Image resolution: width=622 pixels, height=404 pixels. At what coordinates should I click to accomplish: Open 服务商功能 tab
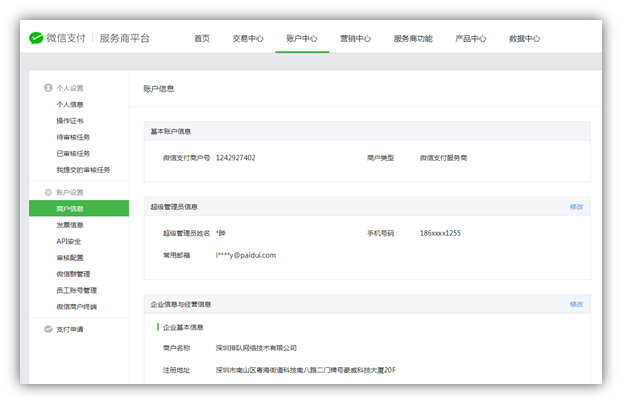click(x=413, y=38)
